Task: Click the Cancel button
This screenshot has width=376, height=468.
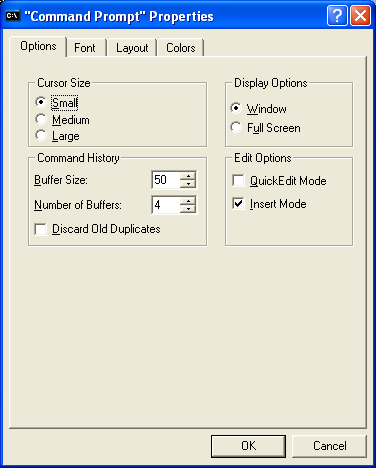Action: click(x=329, y=446)
